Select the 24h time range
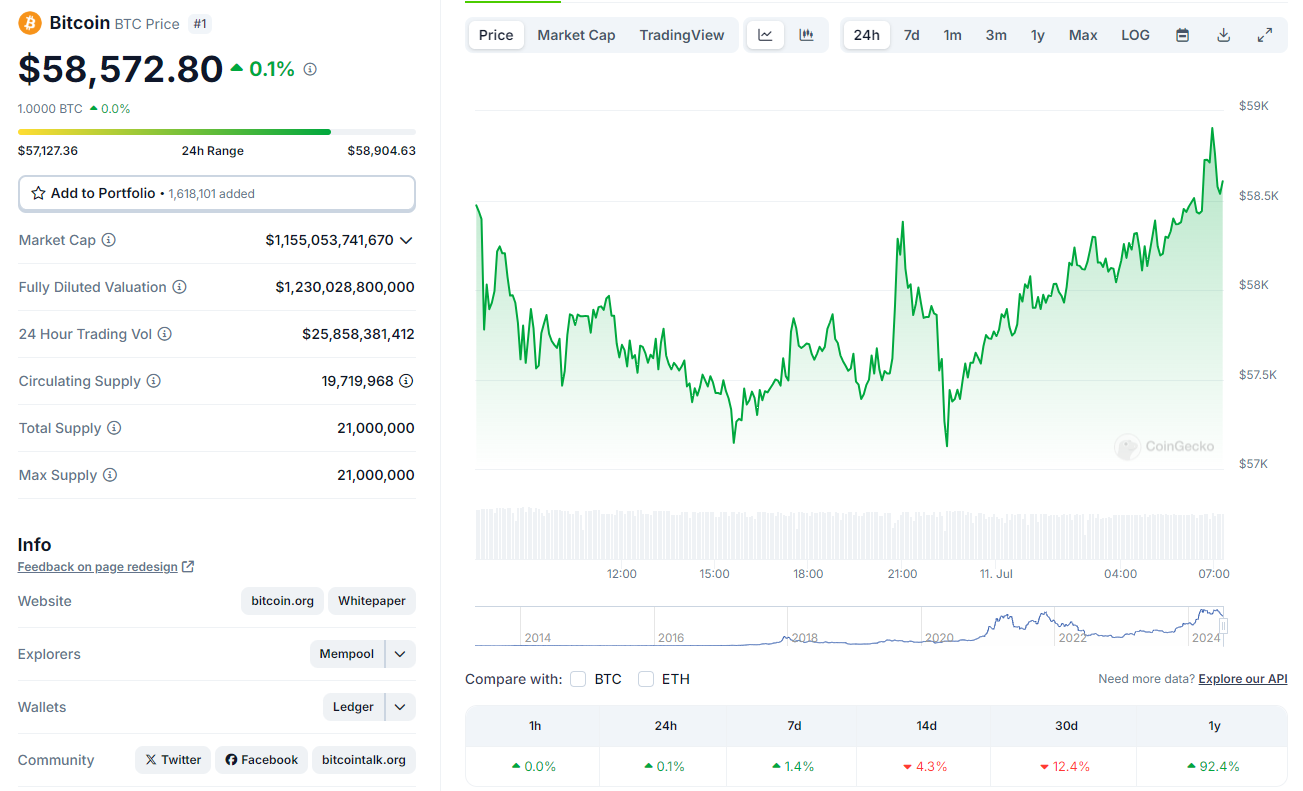Viewport: 1303px width, 791px height. point(867,35)
